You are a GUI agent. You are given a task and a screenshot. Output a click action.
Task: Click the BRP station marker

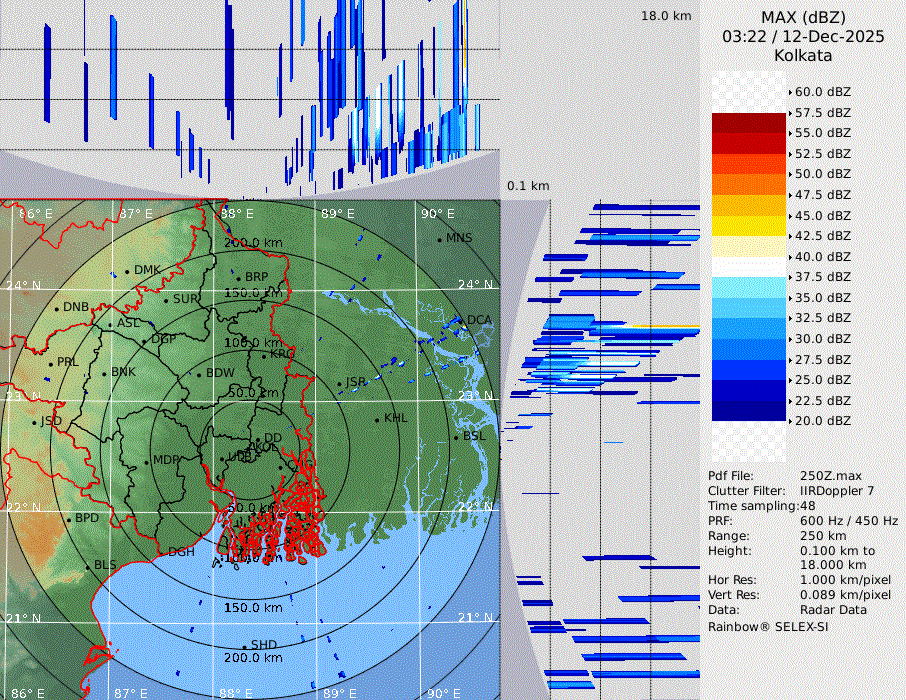[238, 277]
